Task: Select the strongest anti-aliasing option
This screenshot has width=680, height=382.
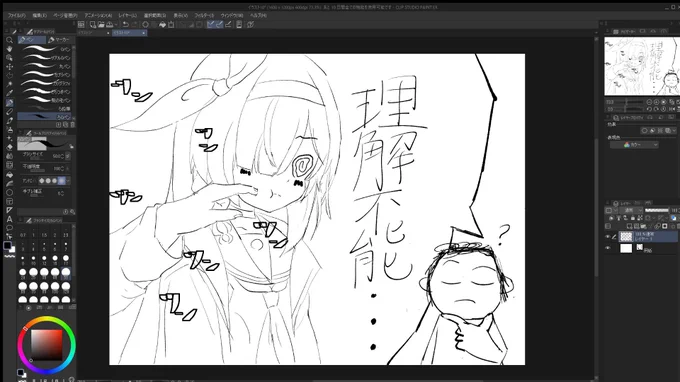Action: click(61, 180)
